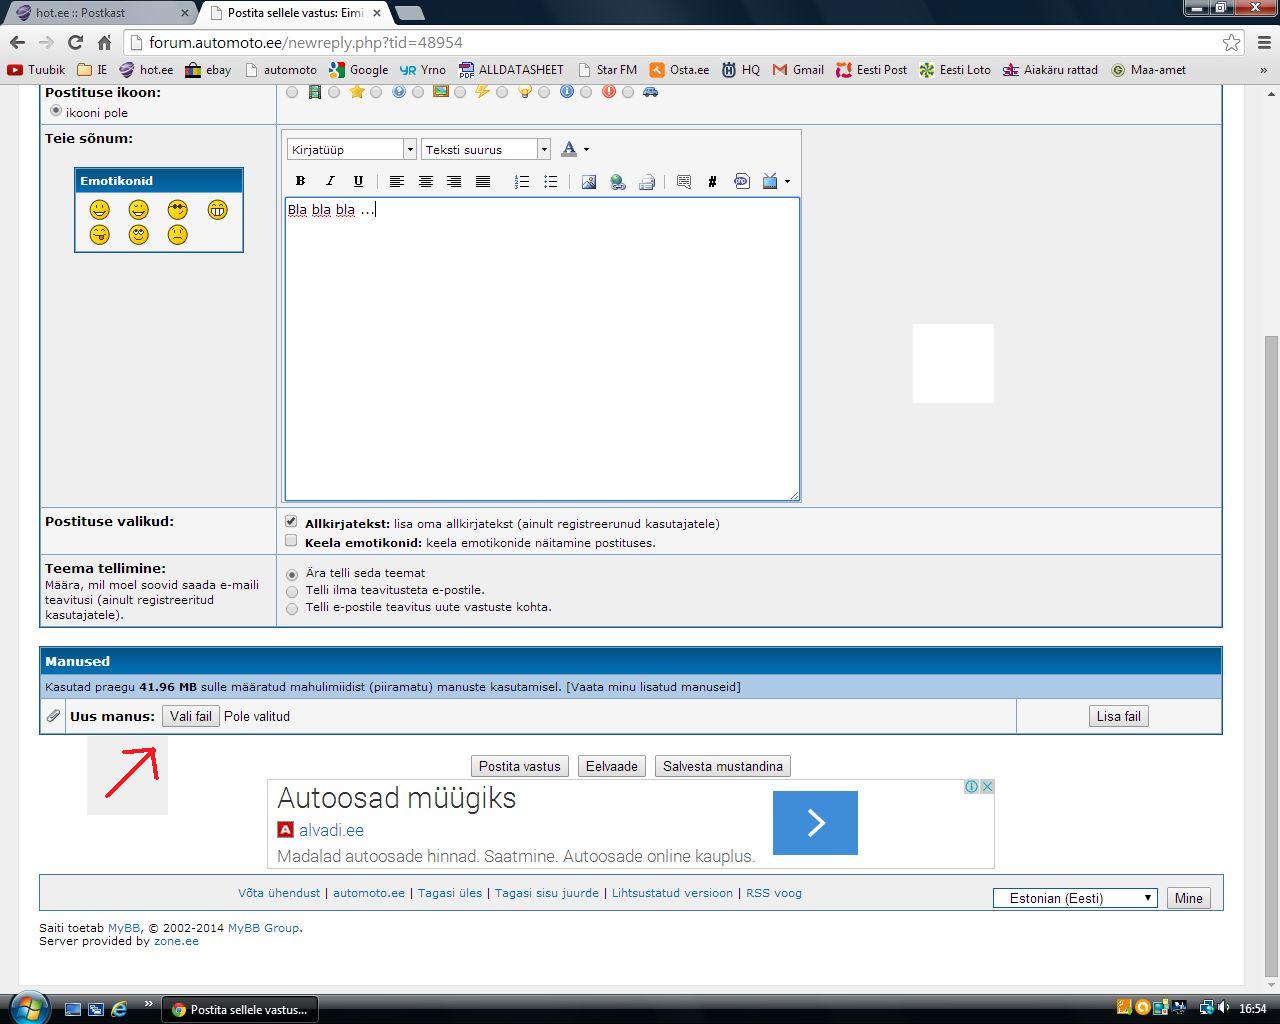1280x1024 pixels.
Task: Insert an image into the post
Action: coord(589,181)
